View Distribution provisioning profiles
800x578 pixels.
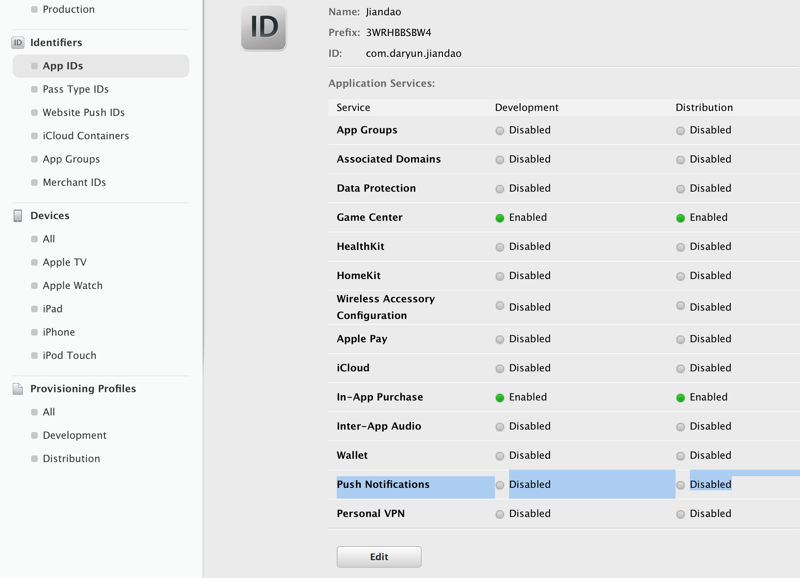pyautogui.click(x=71, y=459)
